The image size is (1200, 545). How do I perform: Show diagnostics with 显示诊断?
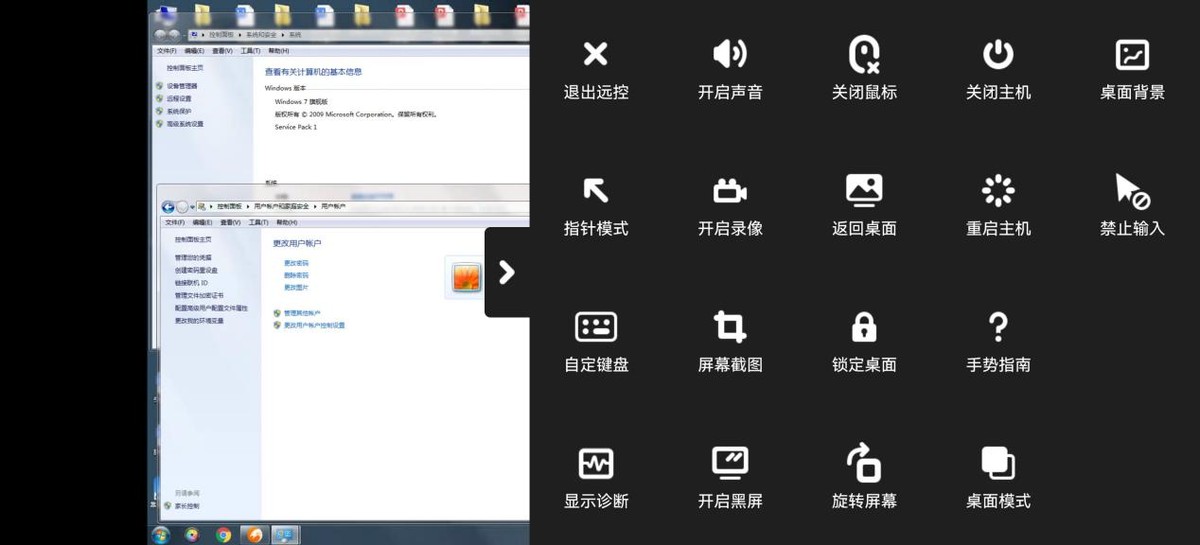[x=596, y=479]
